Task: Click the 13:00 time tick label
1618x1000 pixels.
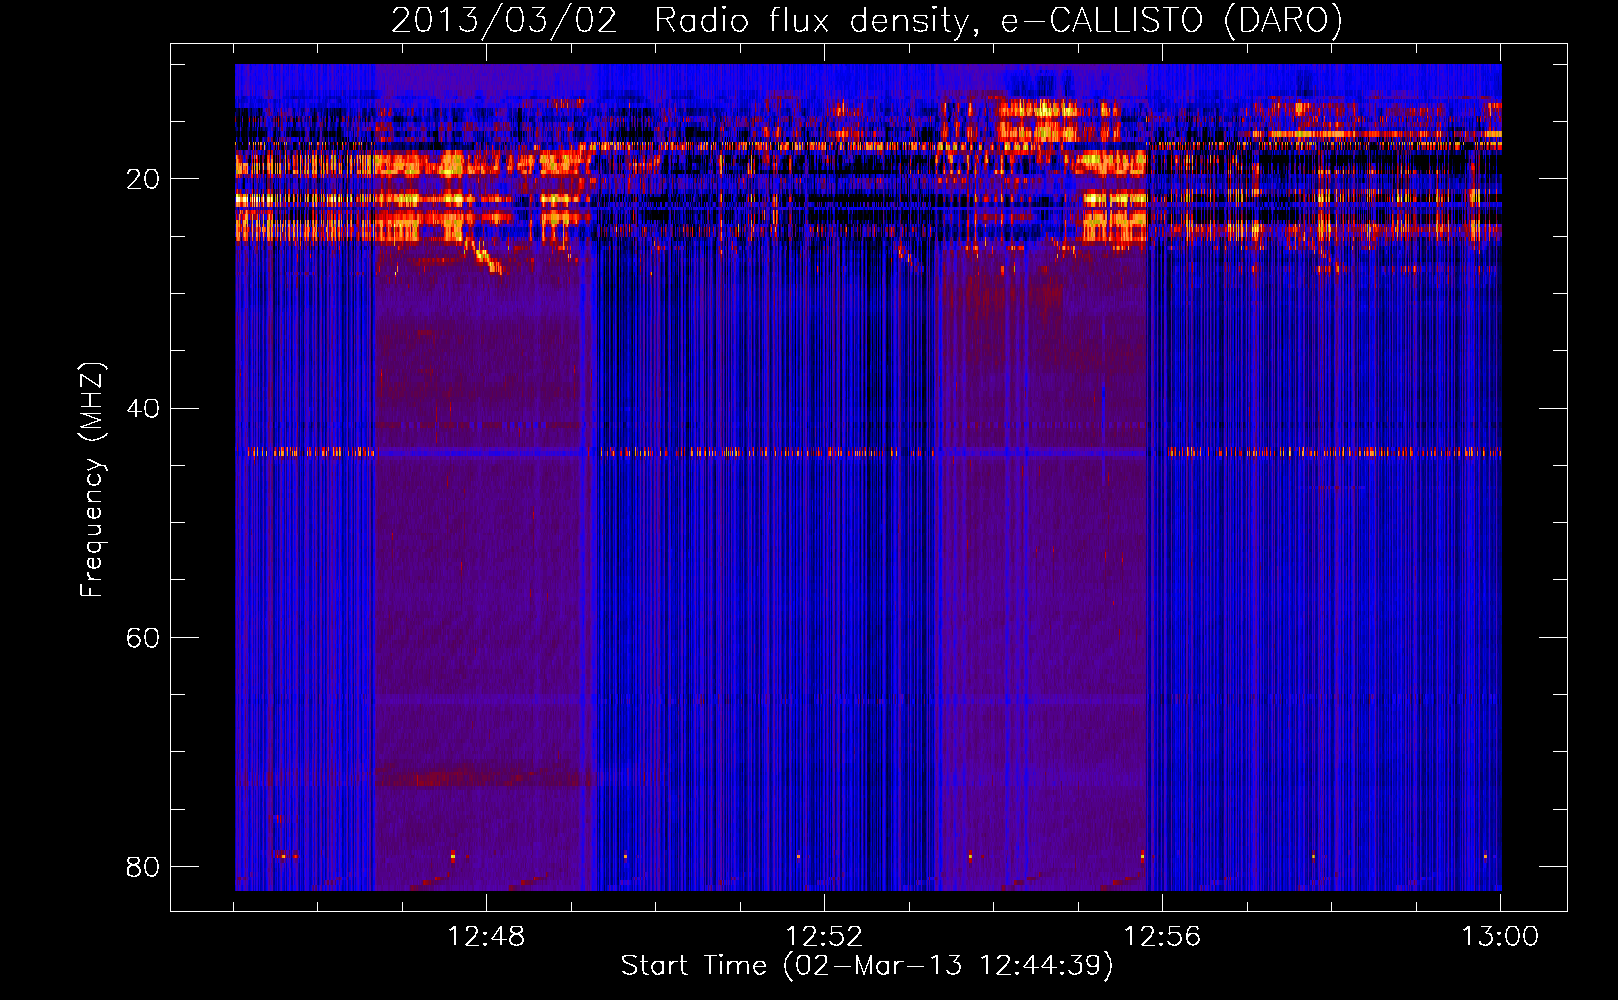Action: pyautogui.click(x=1500, y=937)
